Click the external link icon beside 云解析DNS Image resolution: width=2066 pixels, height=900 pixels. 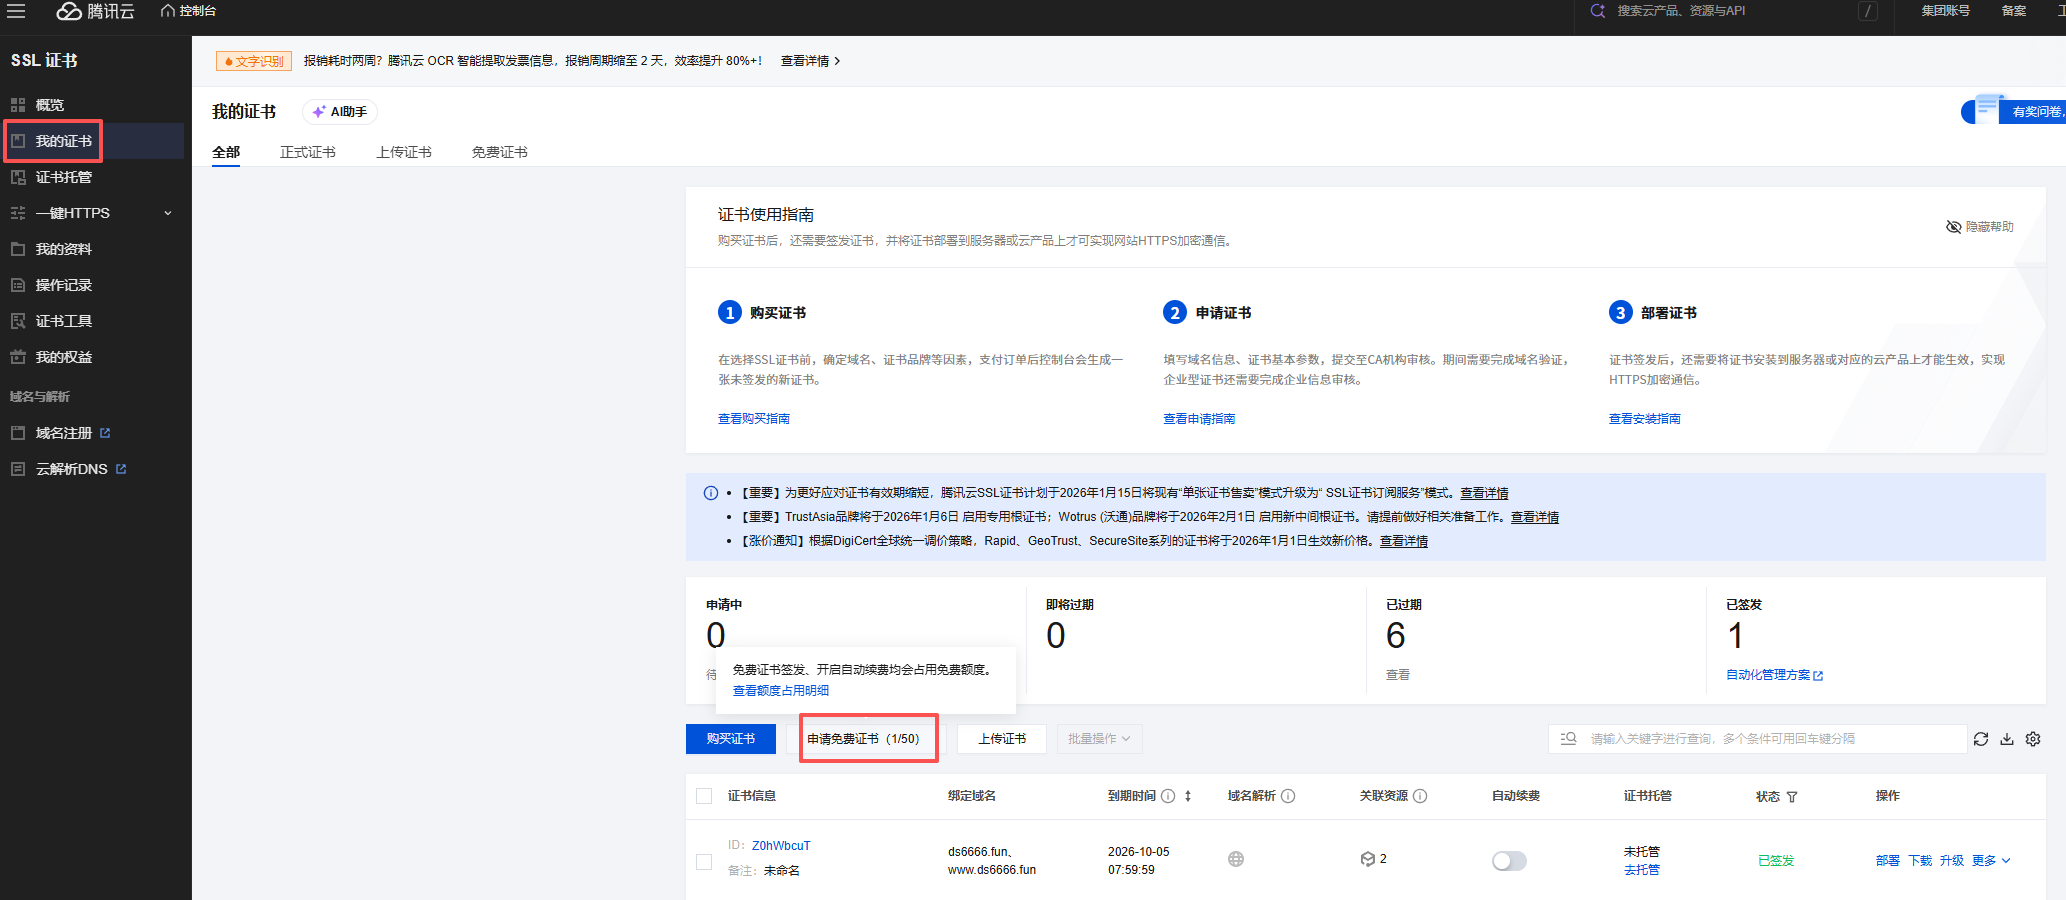pos(121,469)
